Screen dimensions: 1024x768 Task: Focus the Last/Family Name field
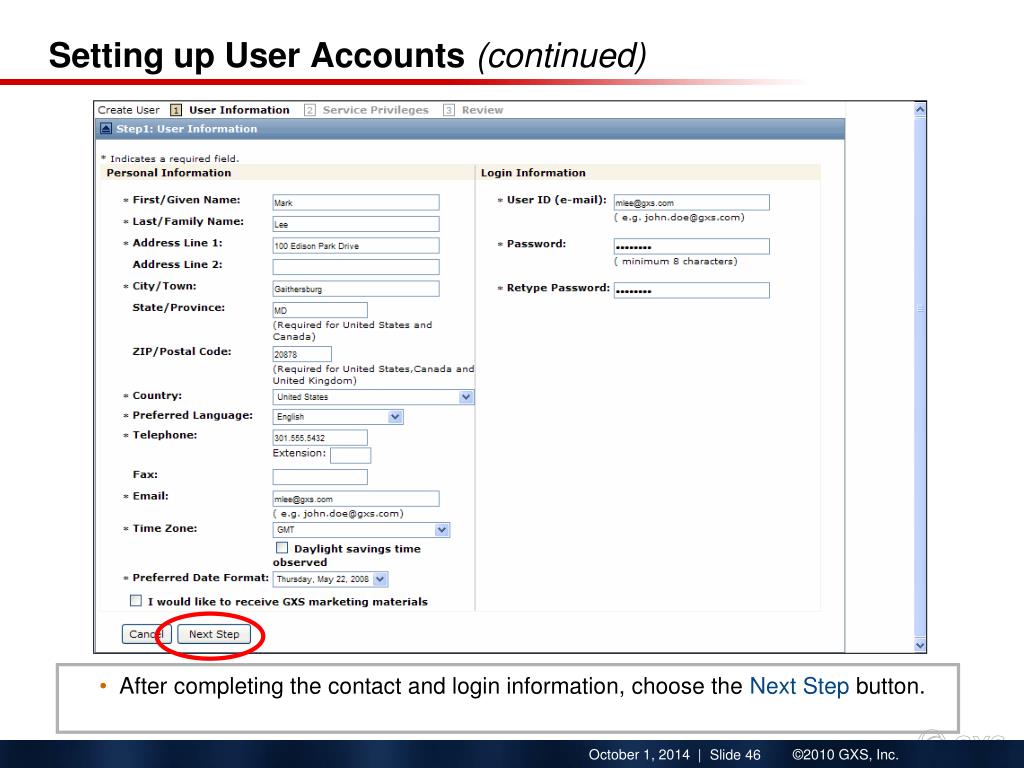[356, 224]
